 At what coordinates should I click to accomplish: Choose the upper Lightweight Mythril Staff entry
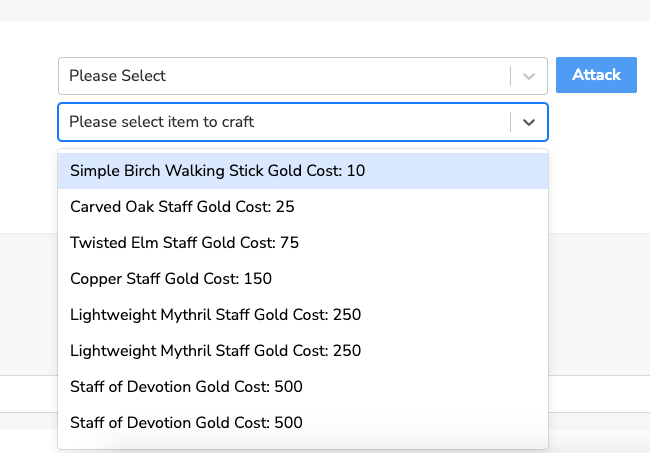point(303,315)
